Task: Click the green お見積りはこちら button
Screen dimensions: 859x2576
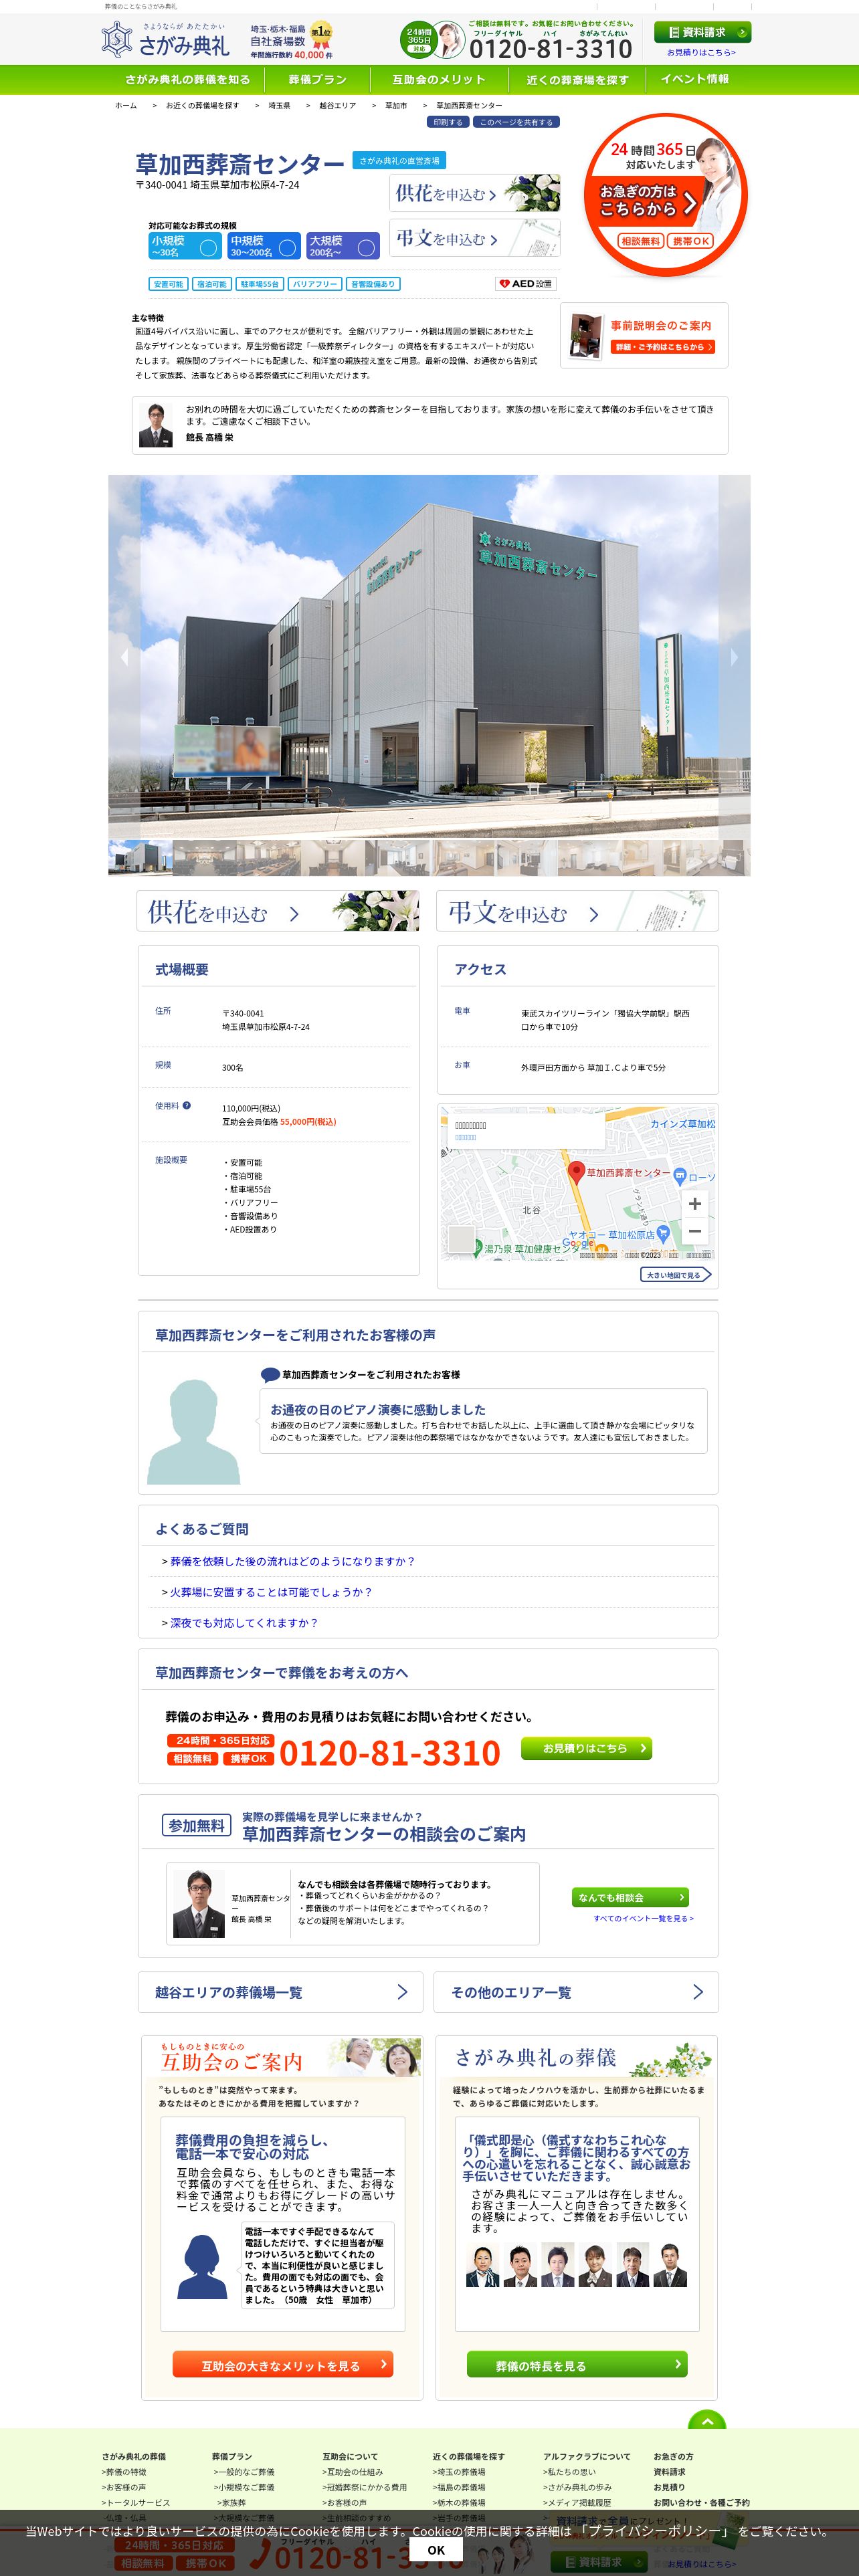Action: (586, 1748)
